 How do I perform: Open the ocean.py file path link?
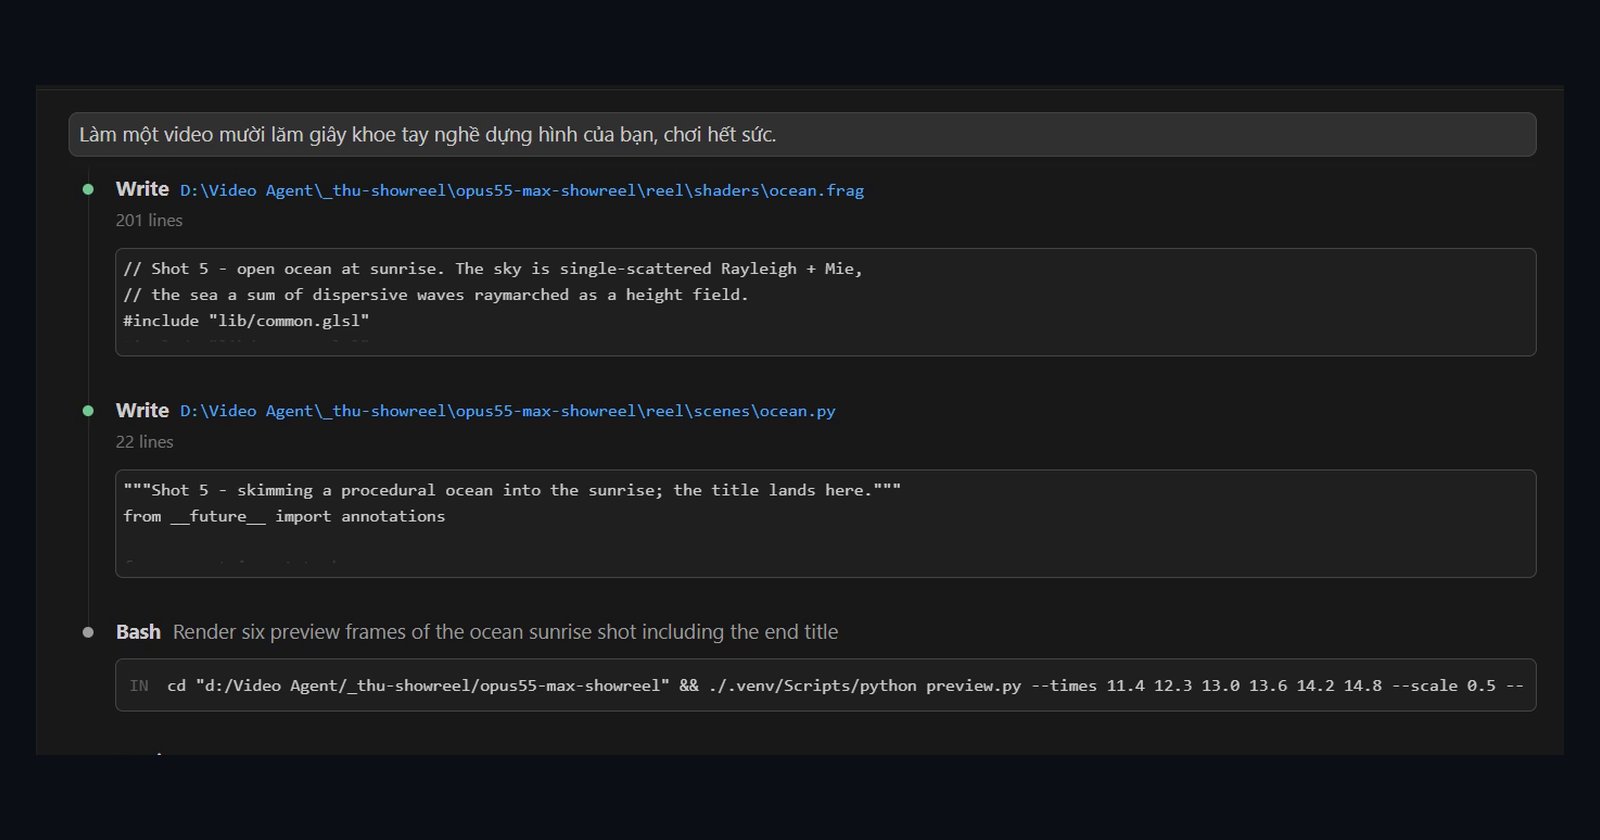(507, 411)
